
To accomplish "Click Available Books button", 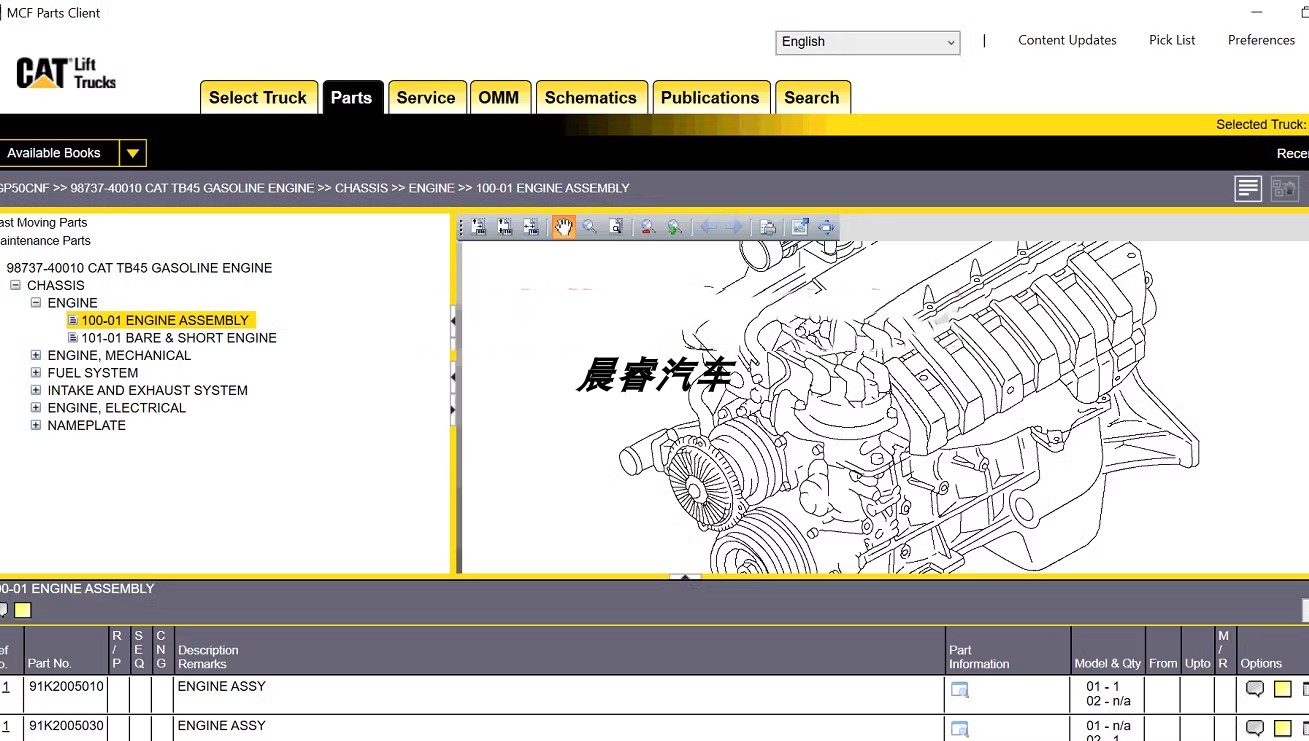I will tap(59, 153).
